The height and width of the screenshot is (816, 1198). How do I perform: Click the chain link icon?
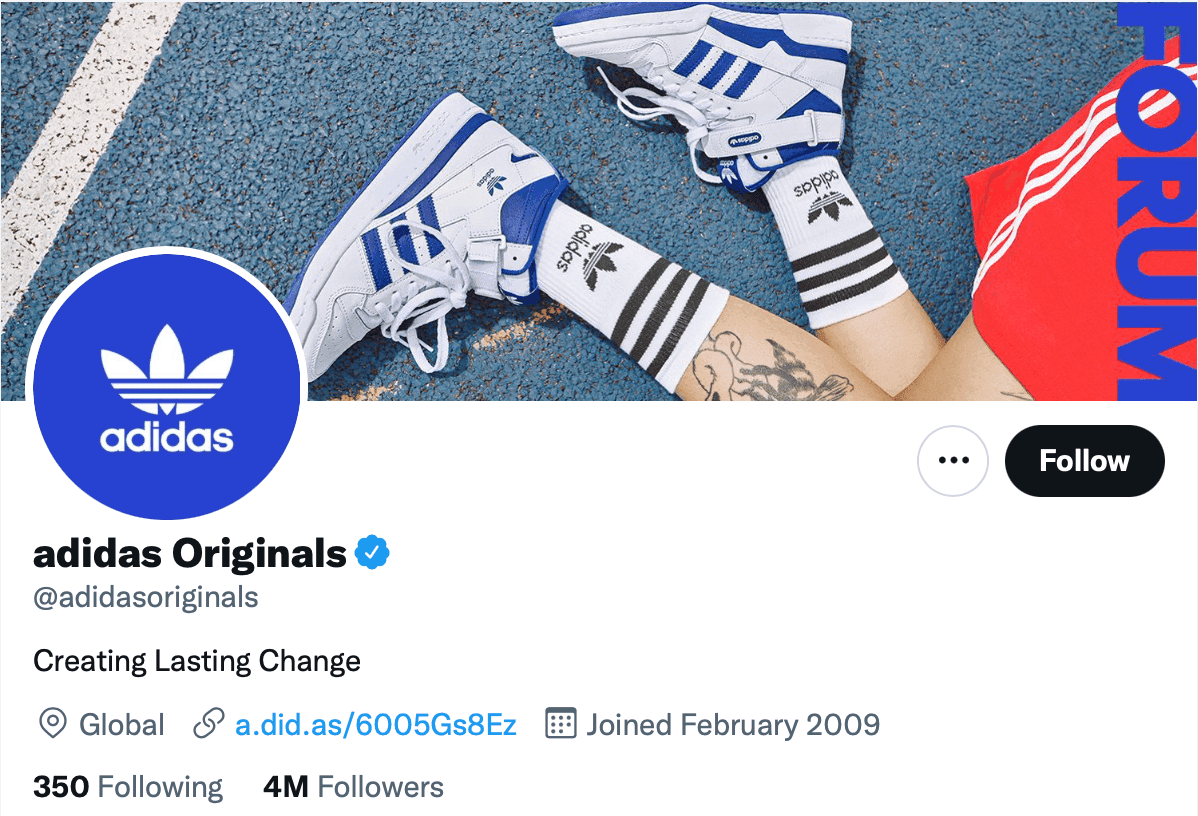tap(208, 724)
